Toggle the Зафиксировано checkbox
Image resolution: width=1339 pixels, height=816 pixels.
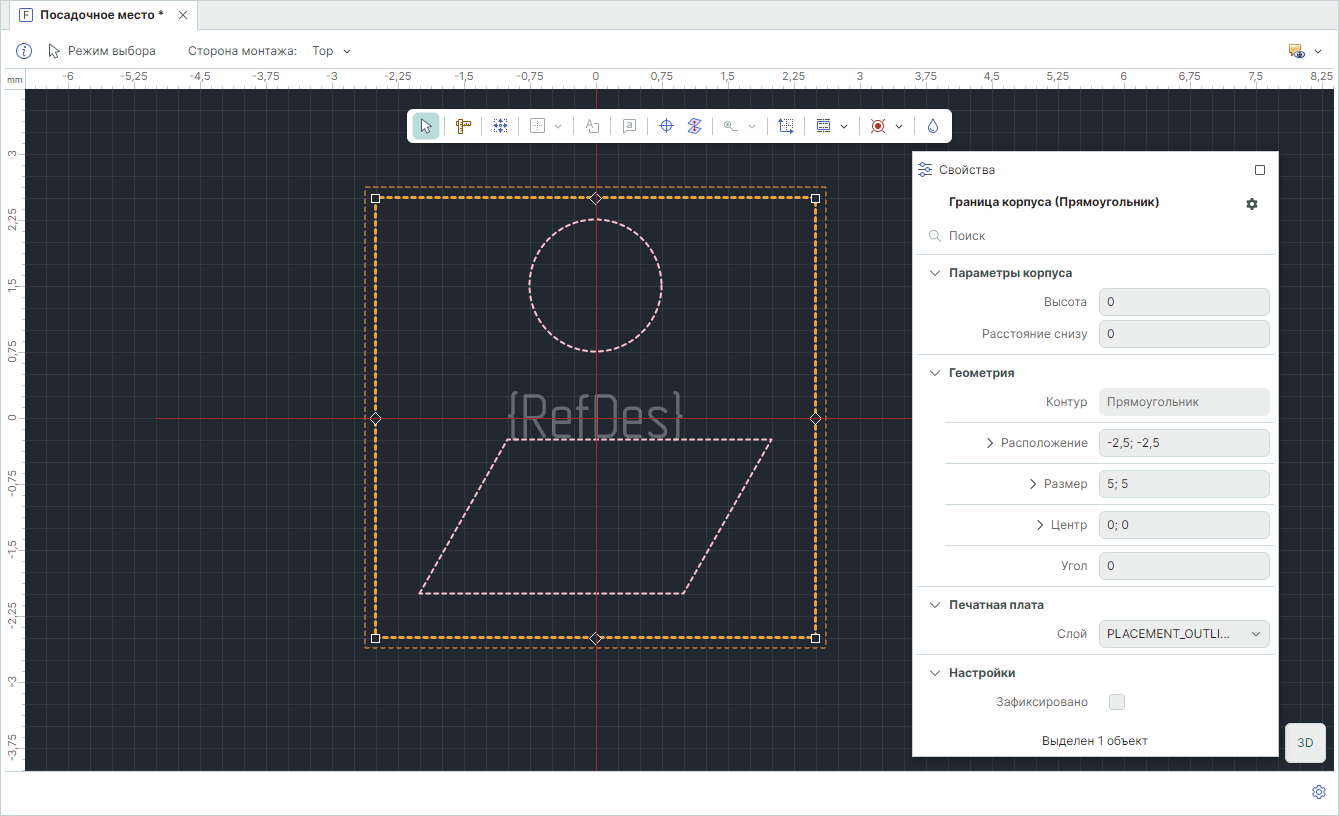1117,702
